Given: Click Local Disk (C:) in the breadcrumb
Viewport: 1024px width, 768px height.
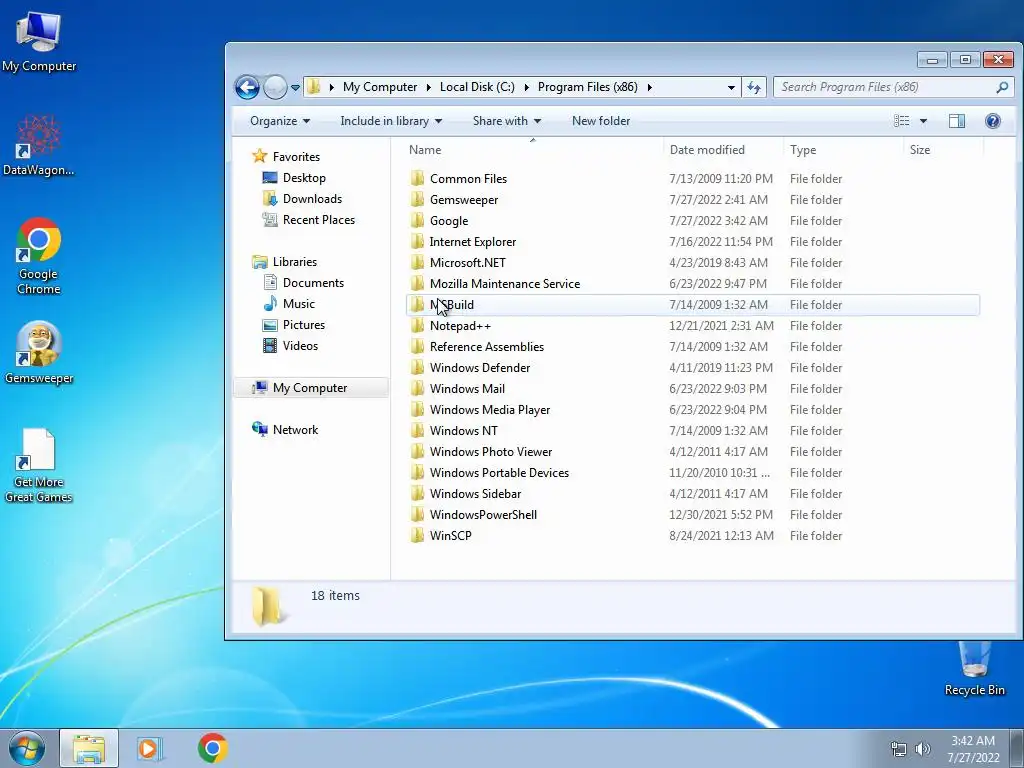Looking at the screenshot, I should point(477,87).
